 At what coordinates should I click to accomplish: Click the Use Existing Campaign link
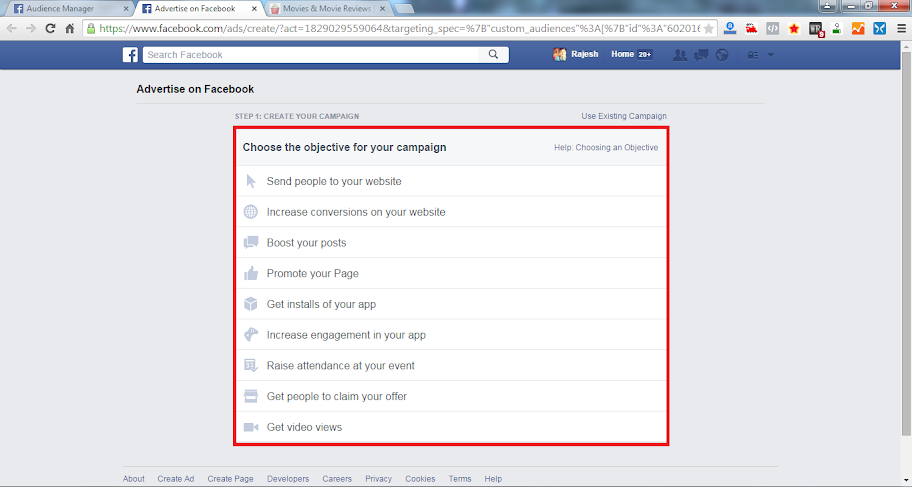tap(624, 116)
